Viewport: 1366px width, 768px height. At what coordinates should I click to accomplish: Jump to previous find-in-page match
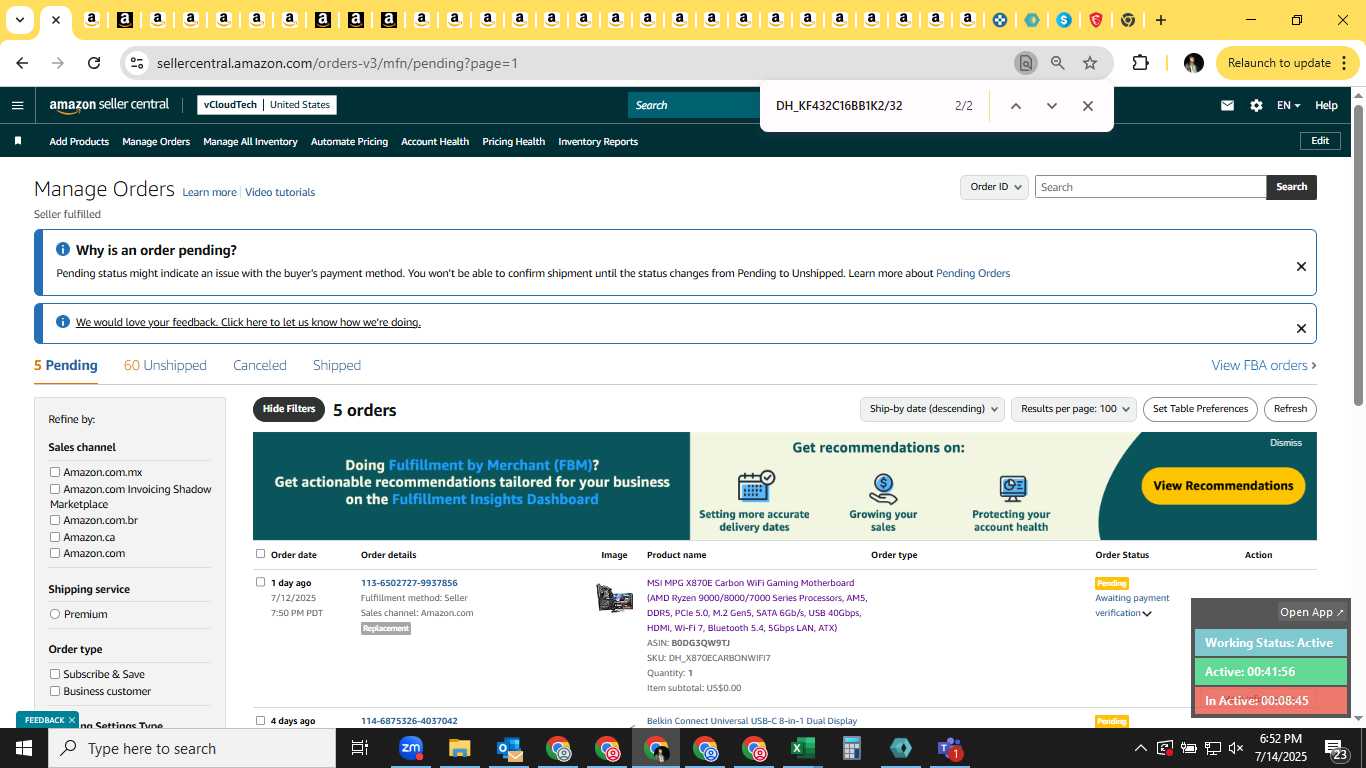1015,106
